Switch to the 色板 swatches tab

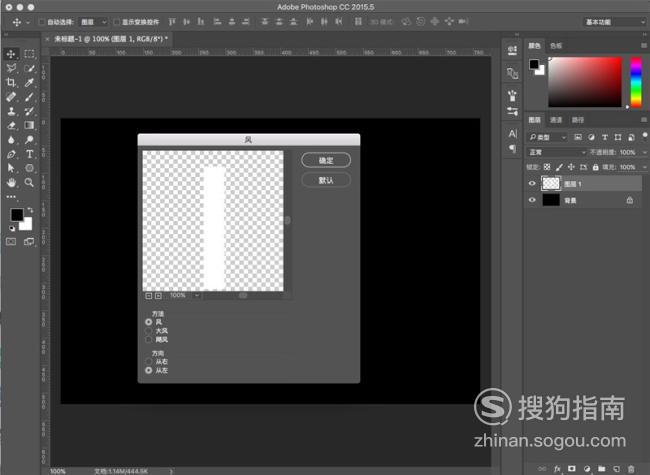point(556,46)
